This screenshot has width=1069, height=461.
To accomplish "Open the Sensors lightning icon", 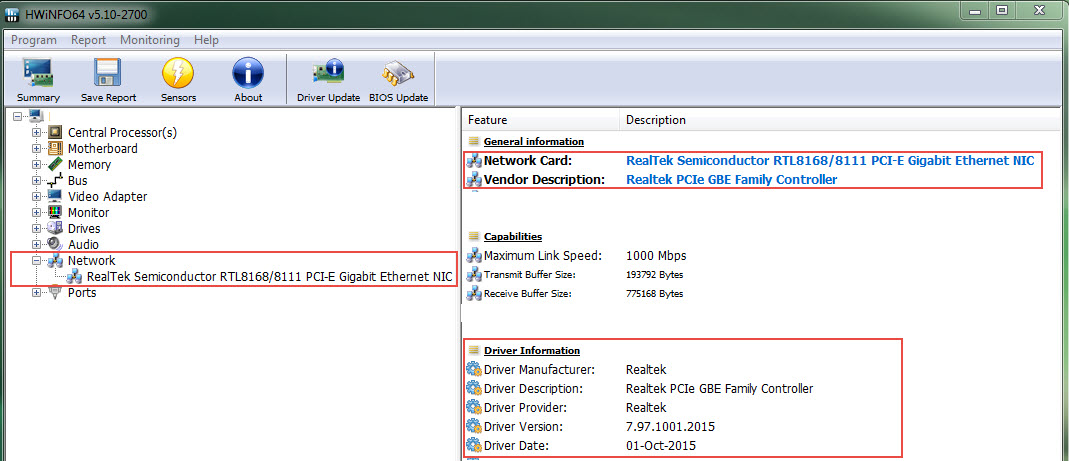I will (x=177, y=78).
